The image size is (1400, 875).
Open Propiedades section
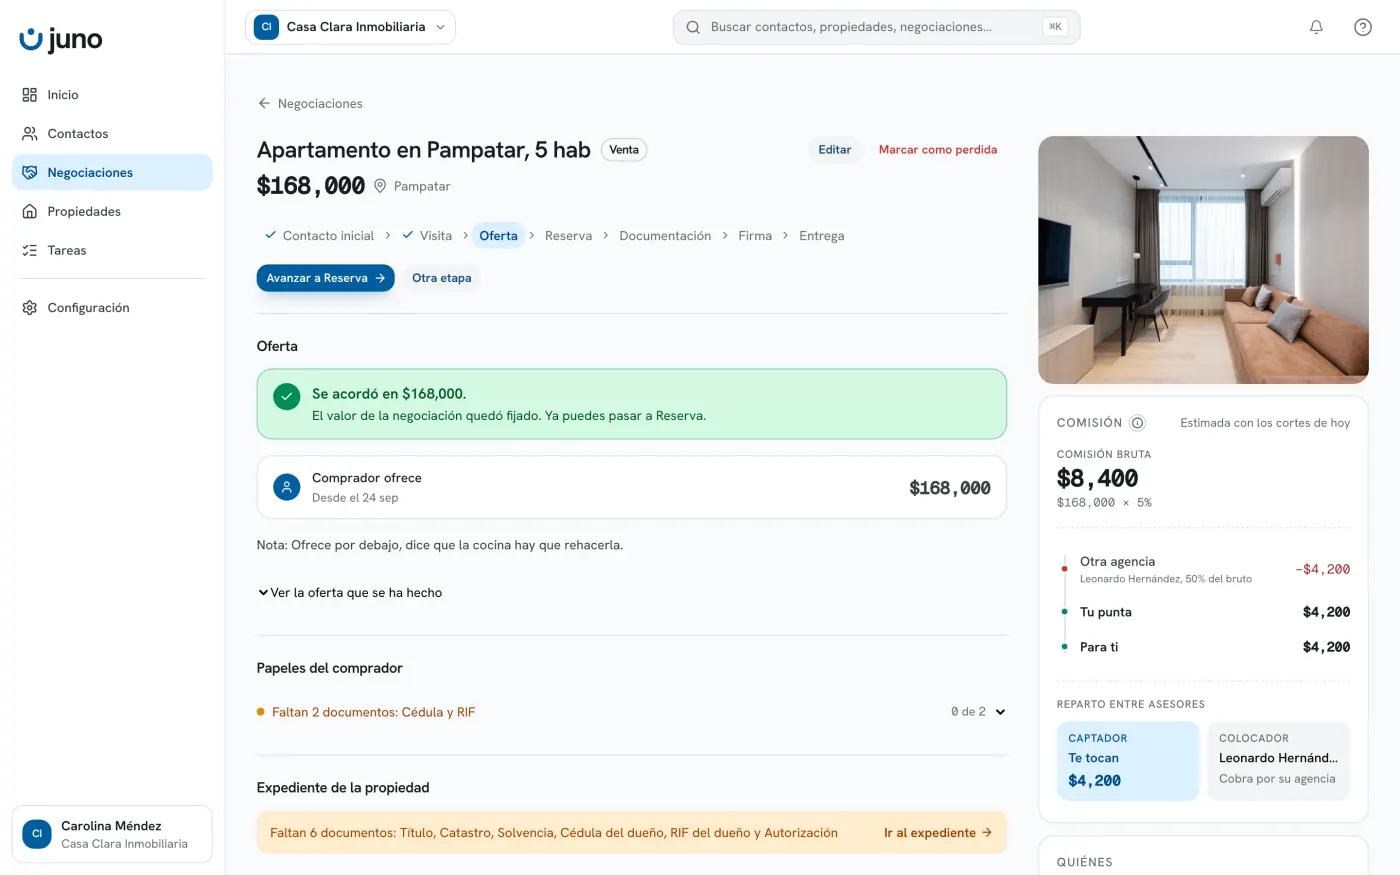(112, 212)
